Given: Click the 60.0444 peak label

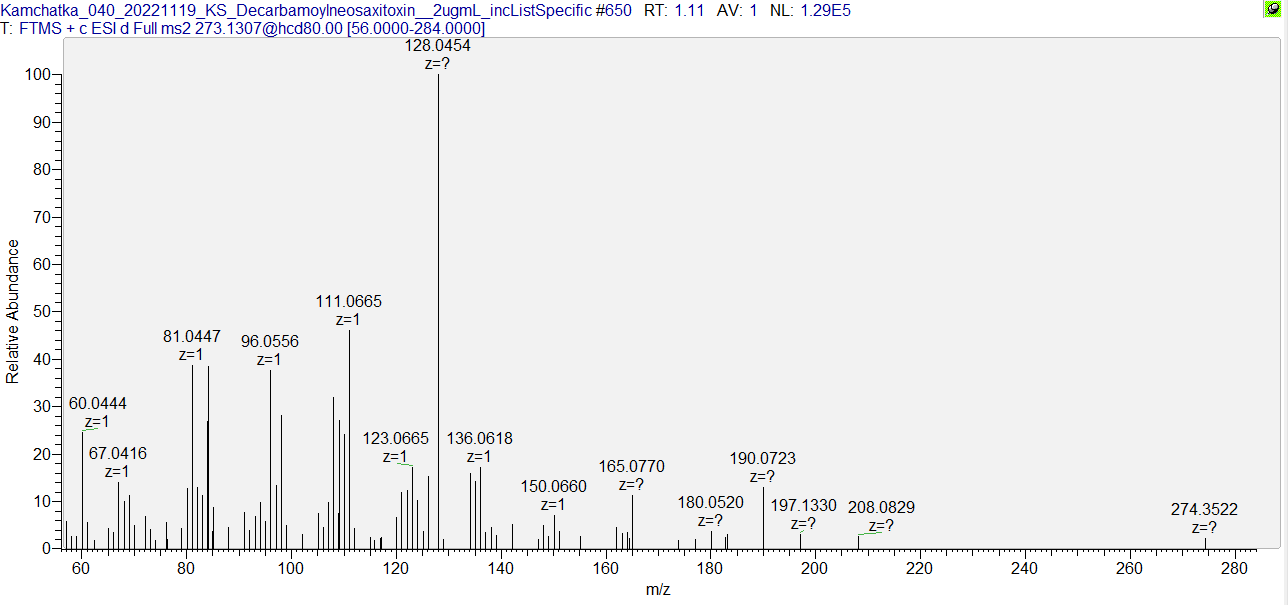Looking at the screenshot, I should [x=97, y=404].
